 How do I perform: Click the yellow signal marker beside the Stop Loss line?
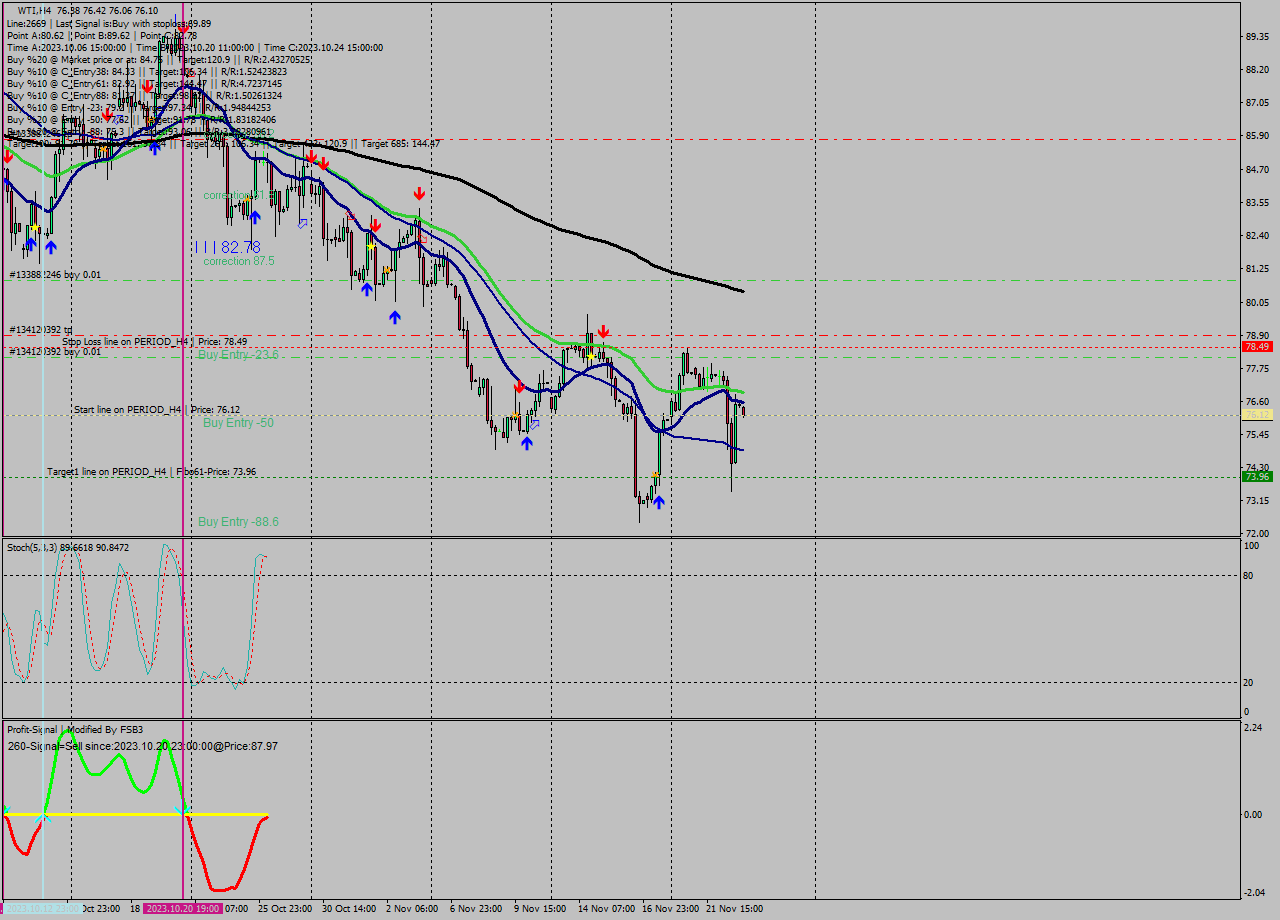[591, 356]
